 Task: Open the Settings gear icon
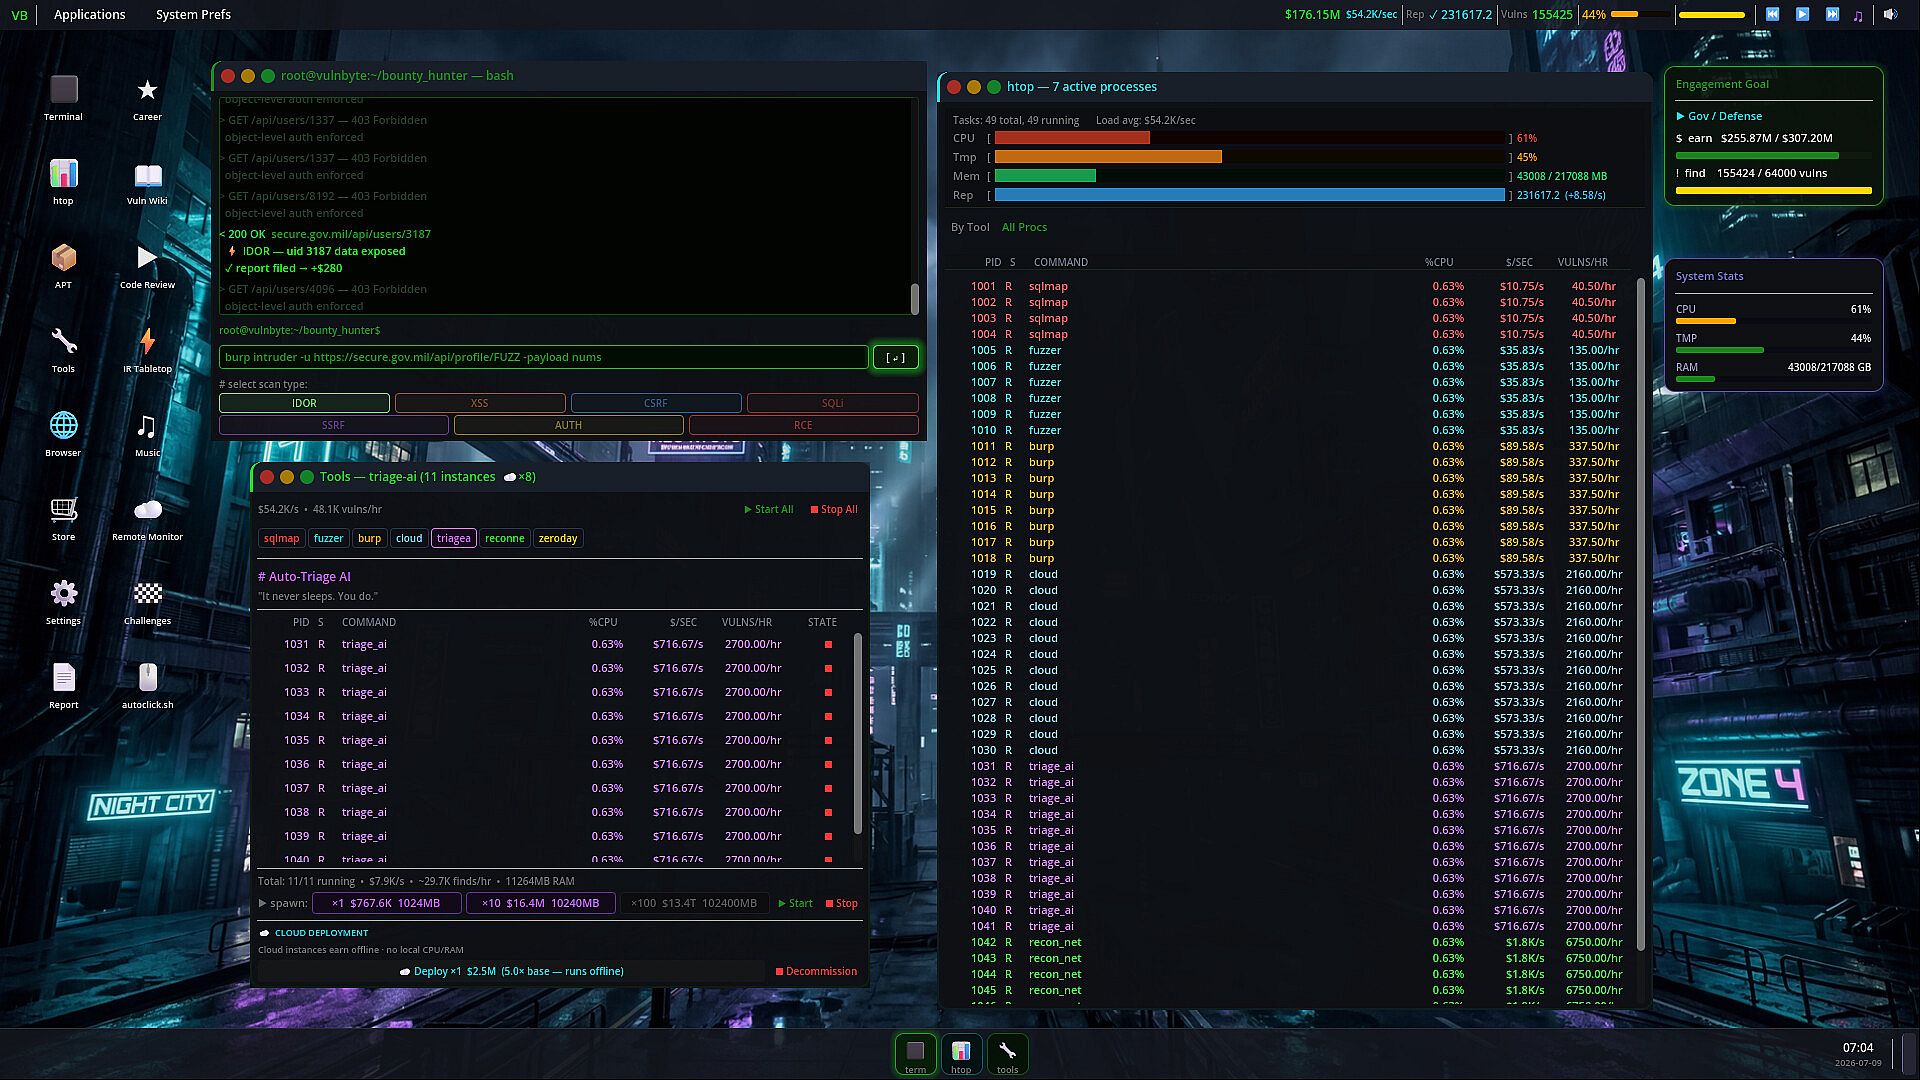[x=63, y=602]
